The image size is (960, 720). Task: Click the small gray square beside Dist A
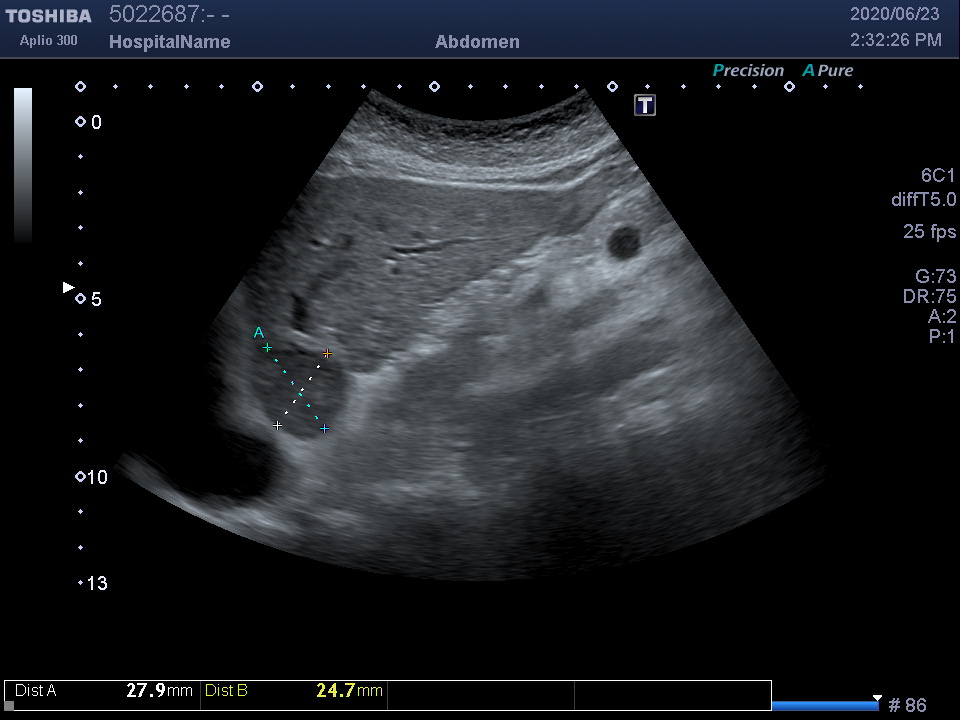tap(9, 705)
